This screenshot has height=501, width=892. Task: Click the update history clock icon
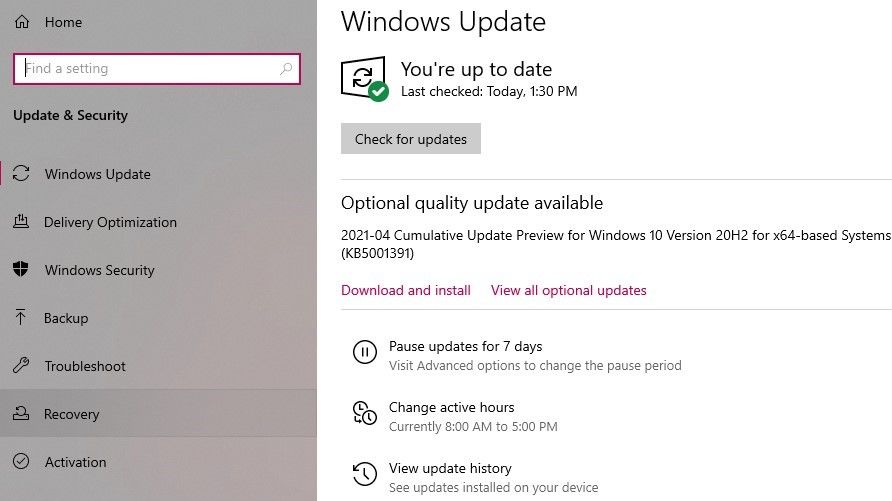pyautogui.click(x=365, y=474)
